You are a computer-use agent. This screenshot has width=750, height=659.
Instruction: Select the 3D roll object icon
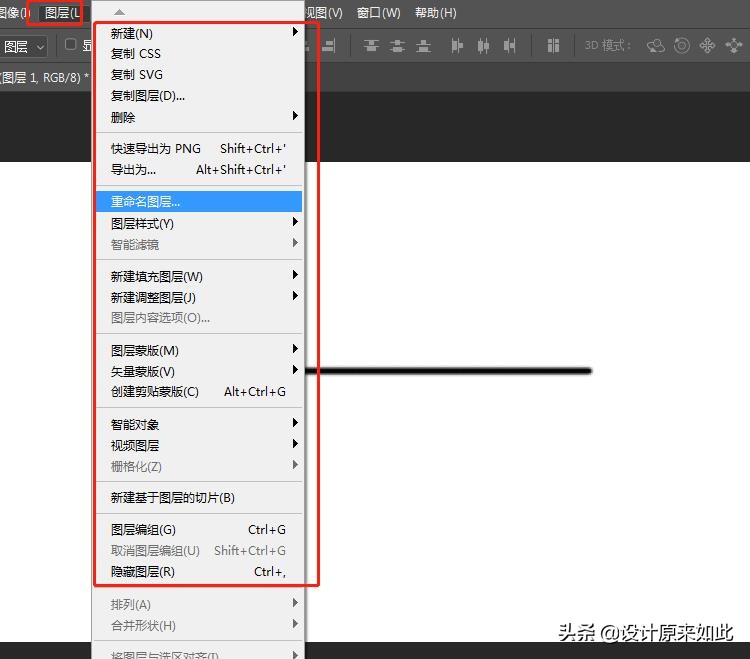click(x=682, y=46)
